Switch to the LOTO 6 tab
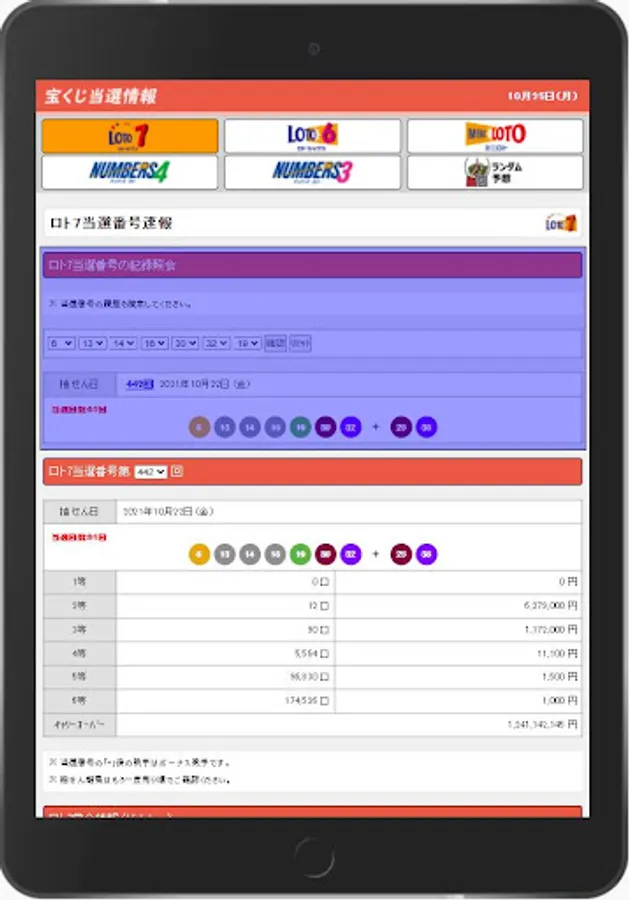The image size is (629, 900). click(x=312, y=136)
